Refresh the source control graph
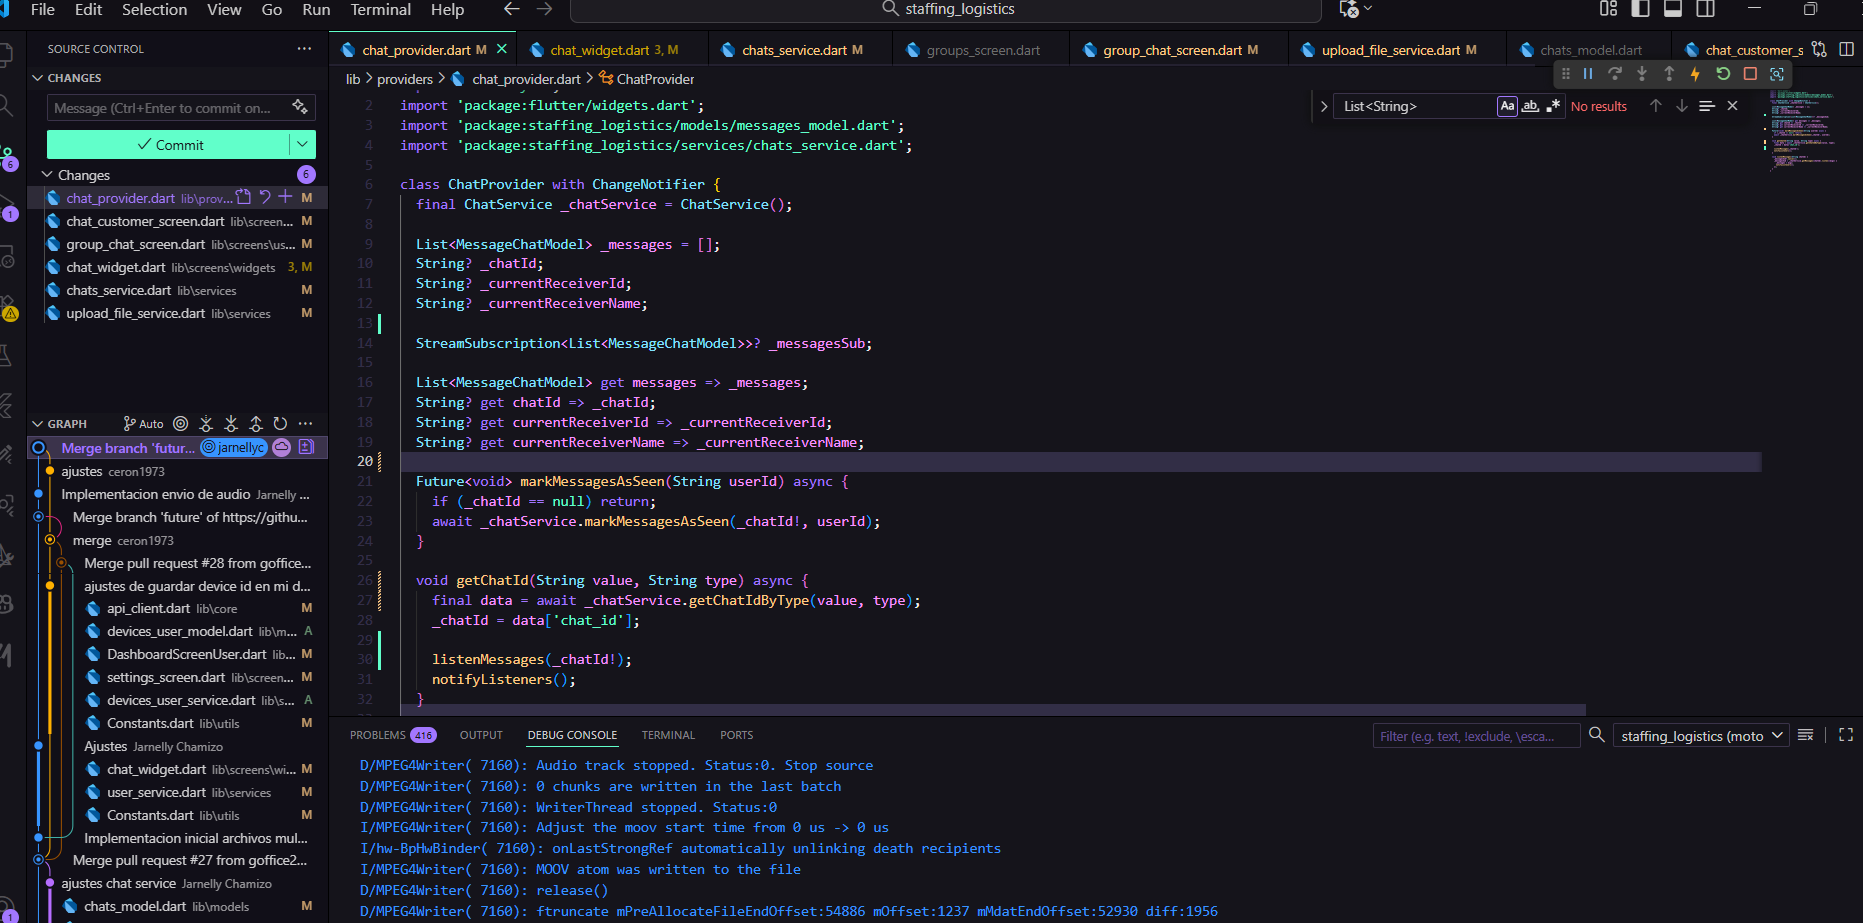 [280, 424]
